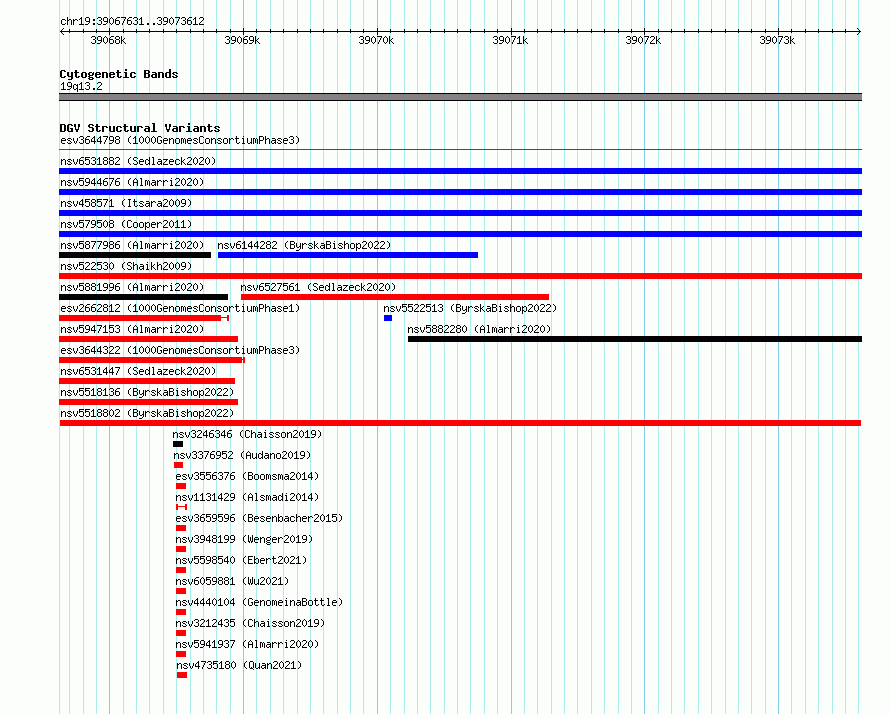Screen dimensions: 890x714
Task: Open the nsv5944676 (Almarri2020) variant label
Action: [x=132, y=182]
